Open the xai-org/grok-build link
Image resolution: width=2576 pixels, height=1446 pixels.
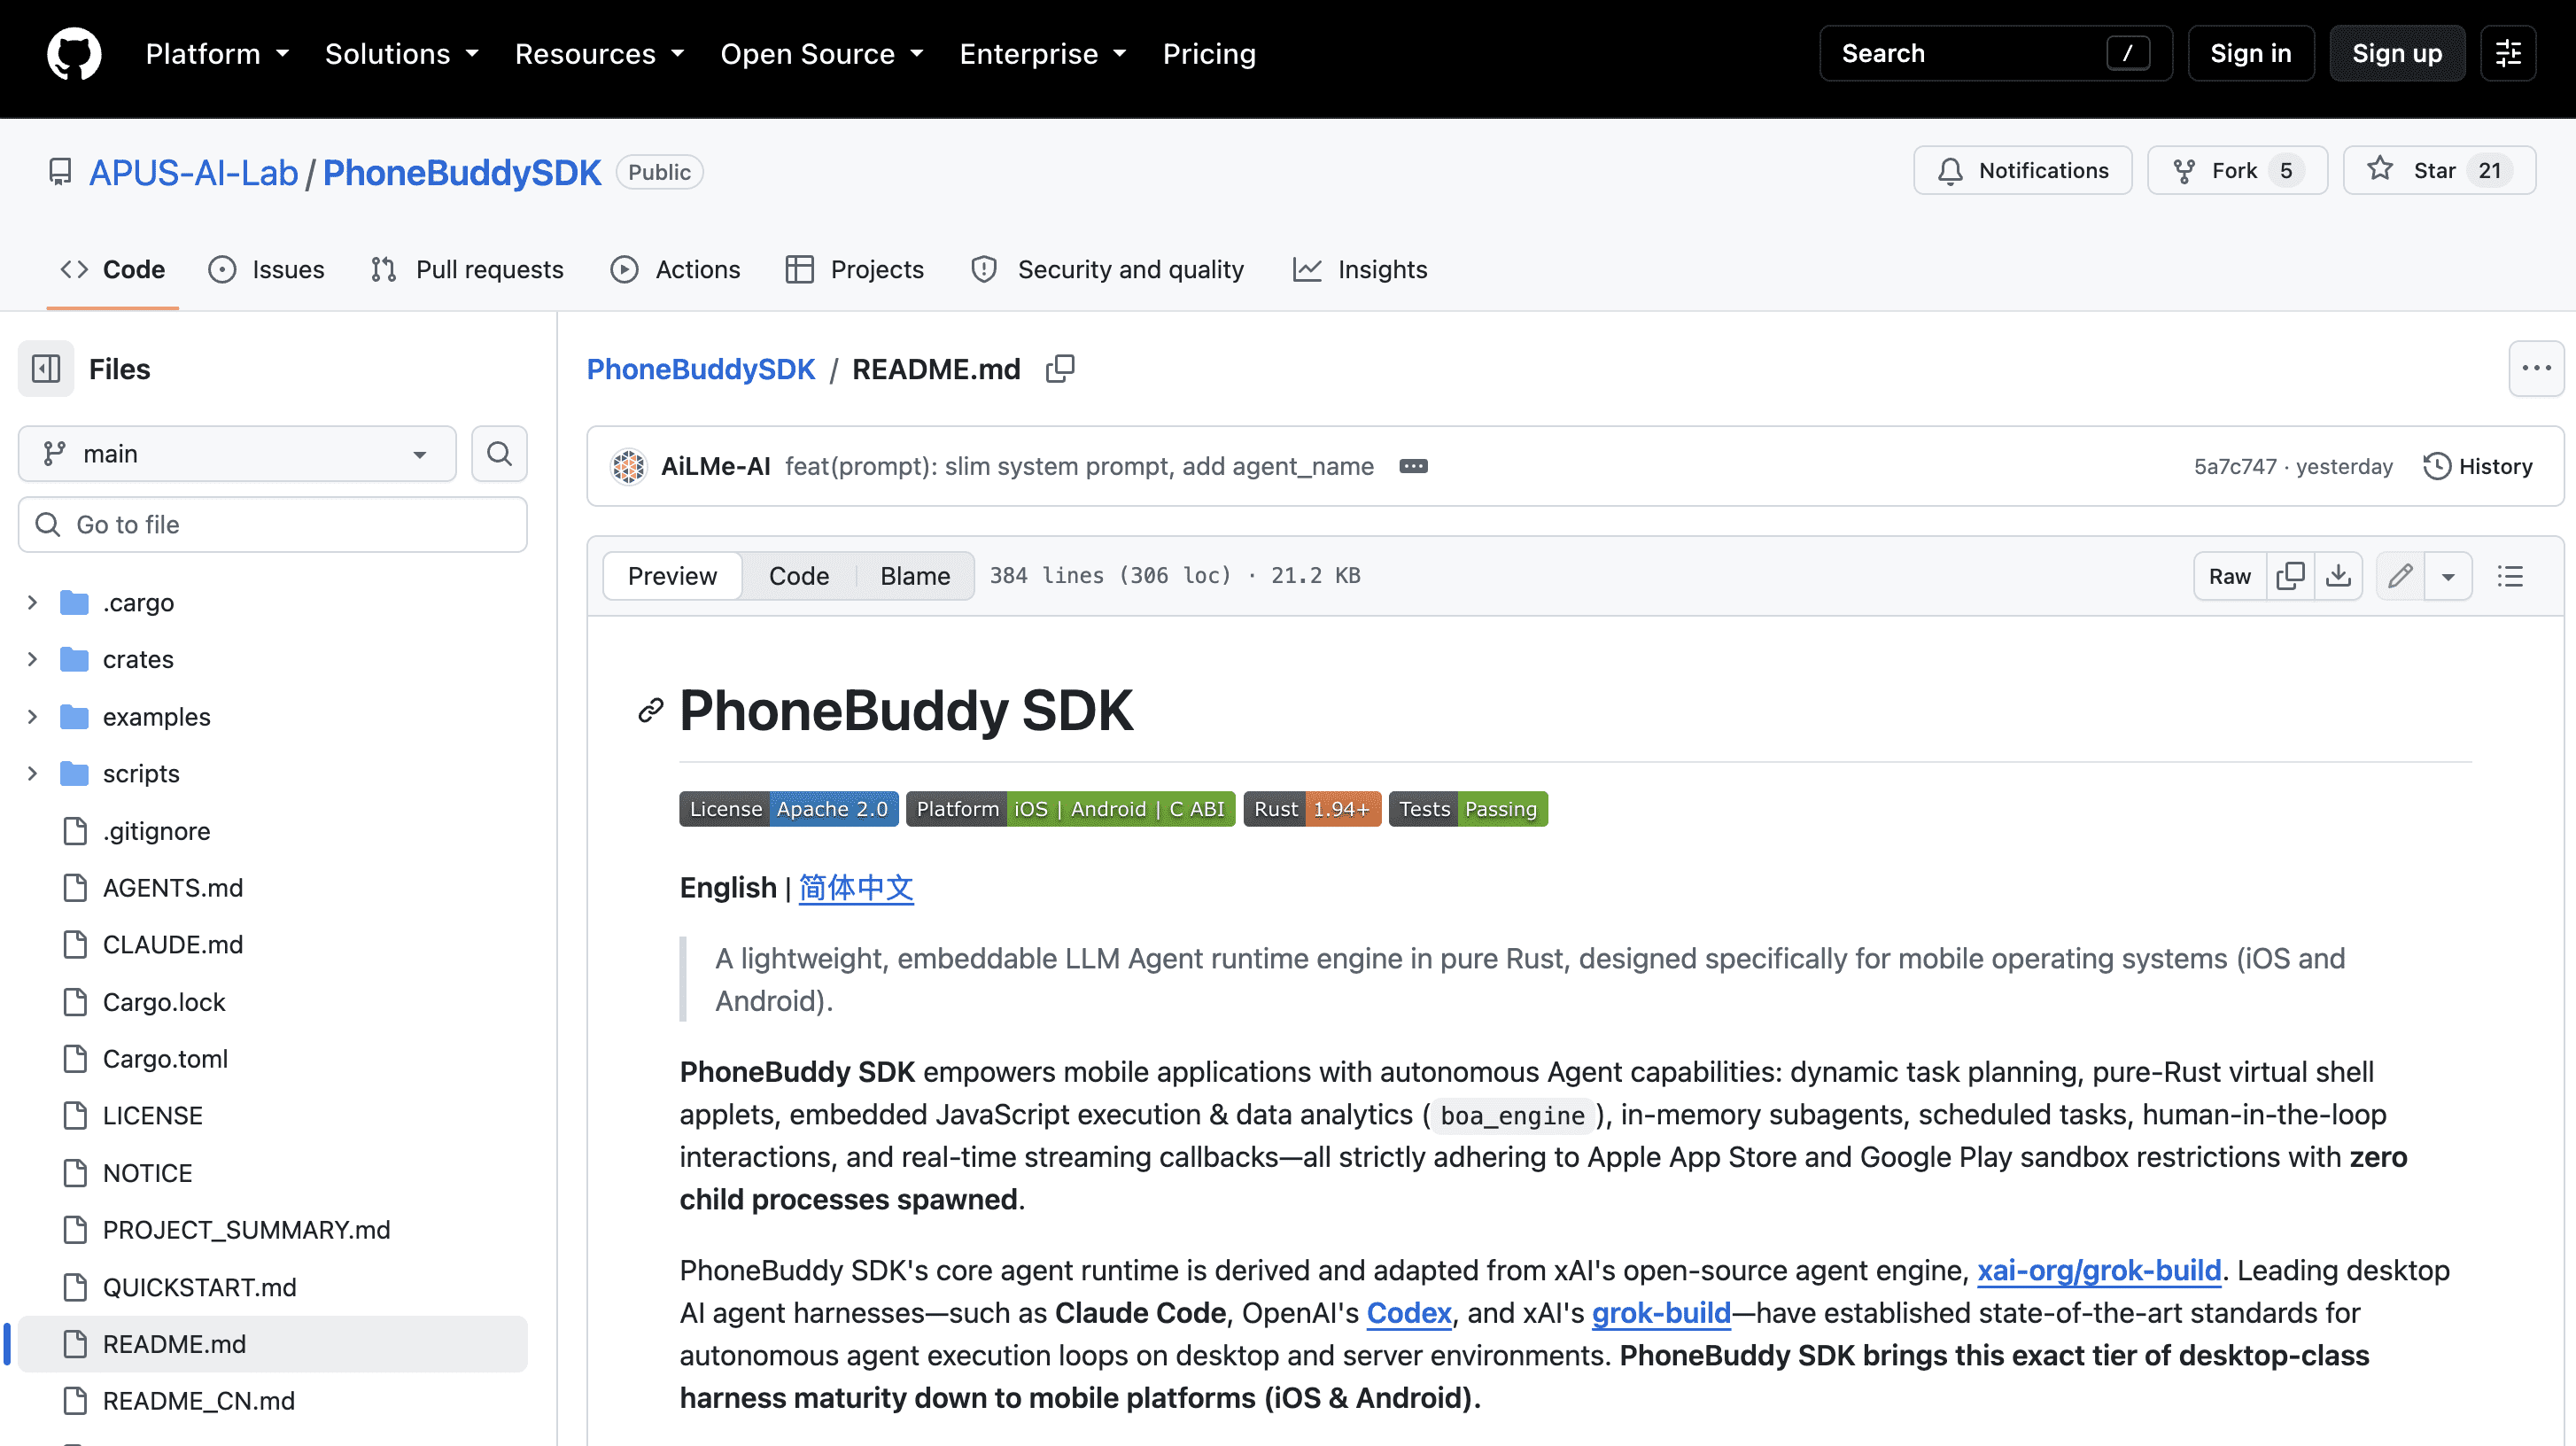point(2099,1270)
